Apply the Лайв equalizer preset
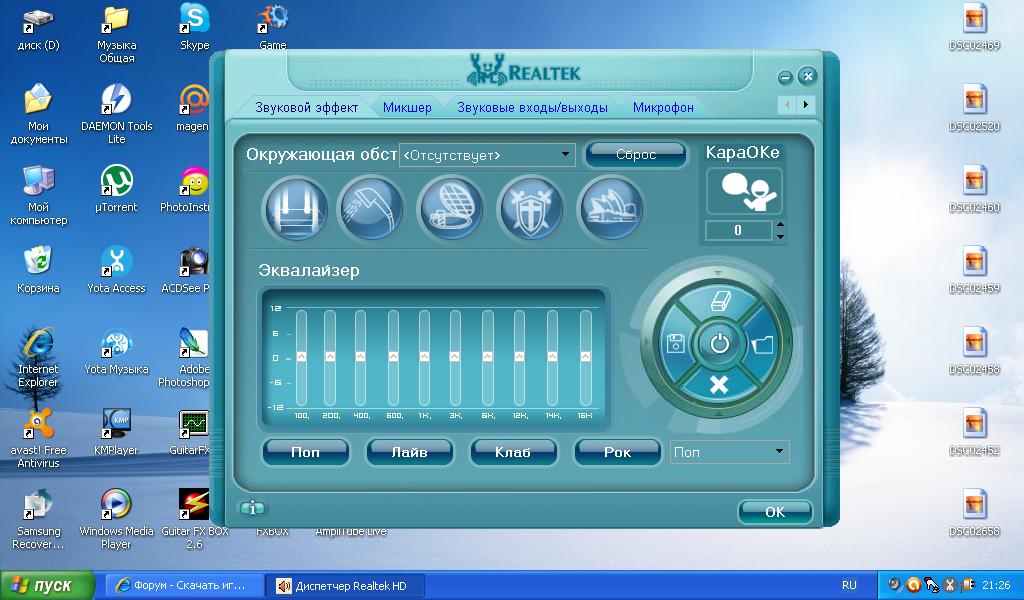The height and width of the screenshot is (600, 1024). point(409,452)
